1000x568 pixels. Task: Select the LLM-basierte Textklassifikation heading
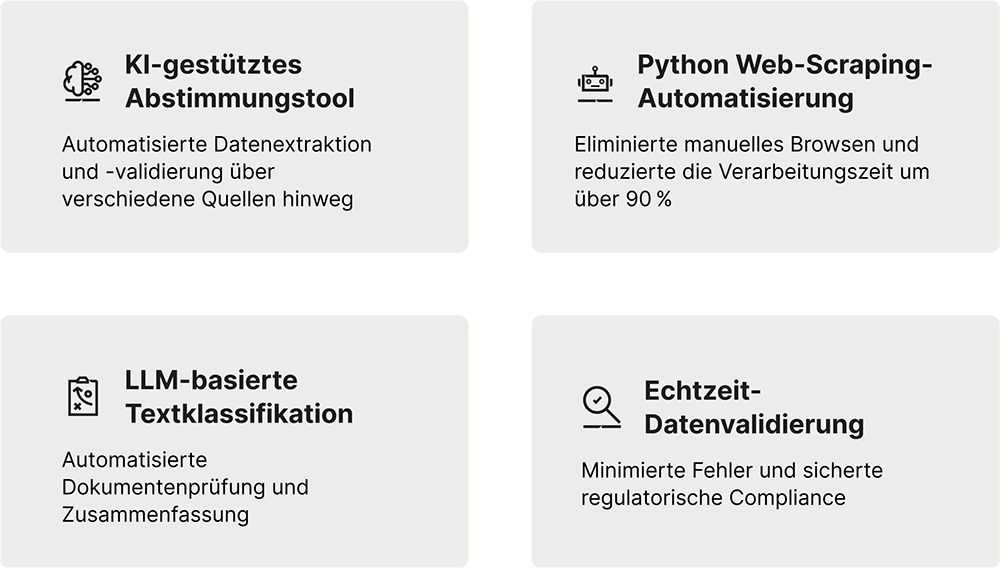239,397
